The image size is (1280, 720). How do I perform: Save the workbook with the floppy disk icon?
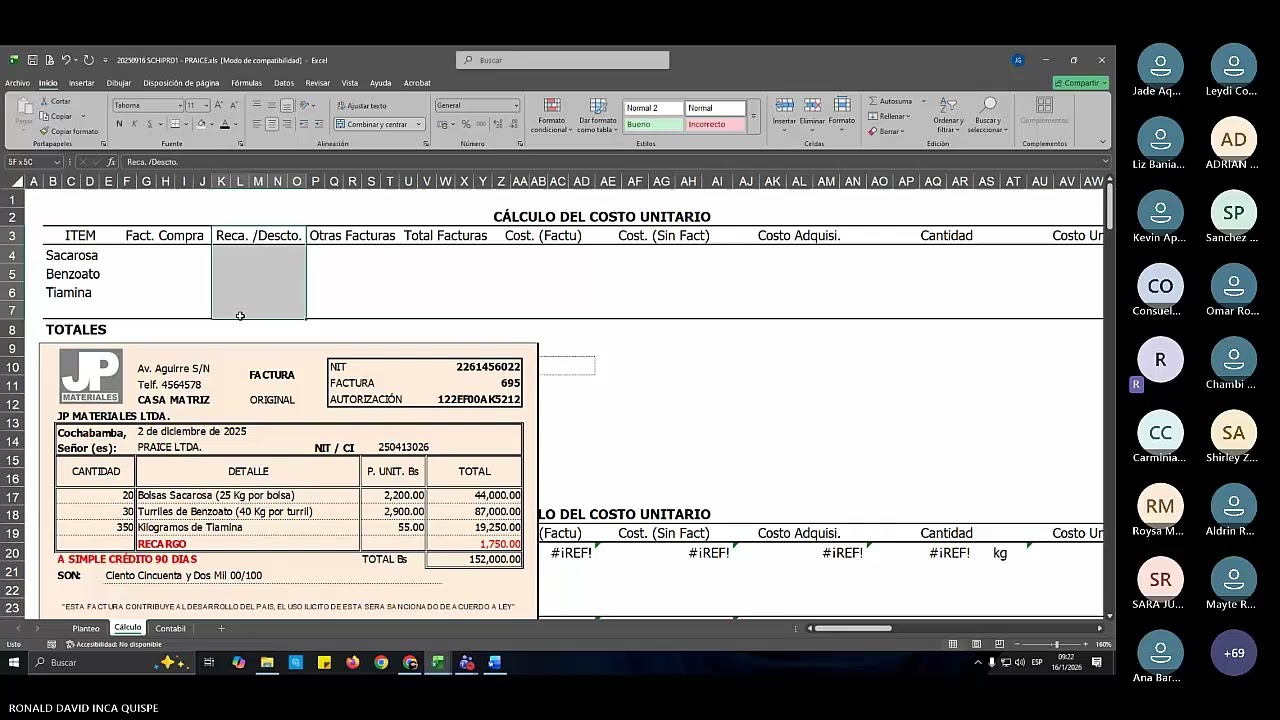[32, 60]
